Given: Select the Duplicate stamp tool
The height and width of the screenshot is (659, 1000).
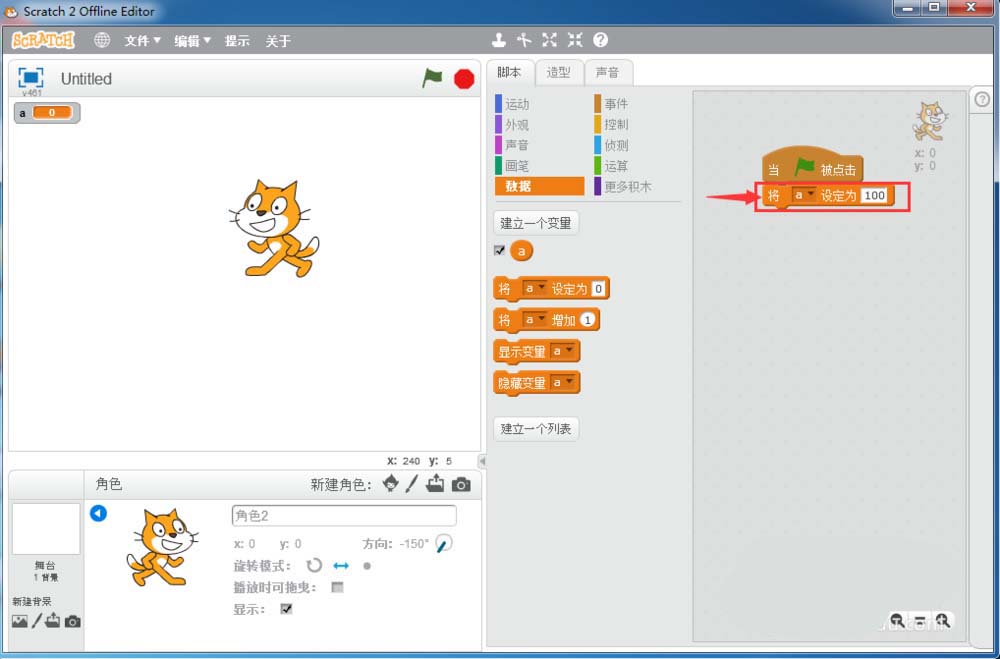Looking at the screenshot, I should point(499,40).
